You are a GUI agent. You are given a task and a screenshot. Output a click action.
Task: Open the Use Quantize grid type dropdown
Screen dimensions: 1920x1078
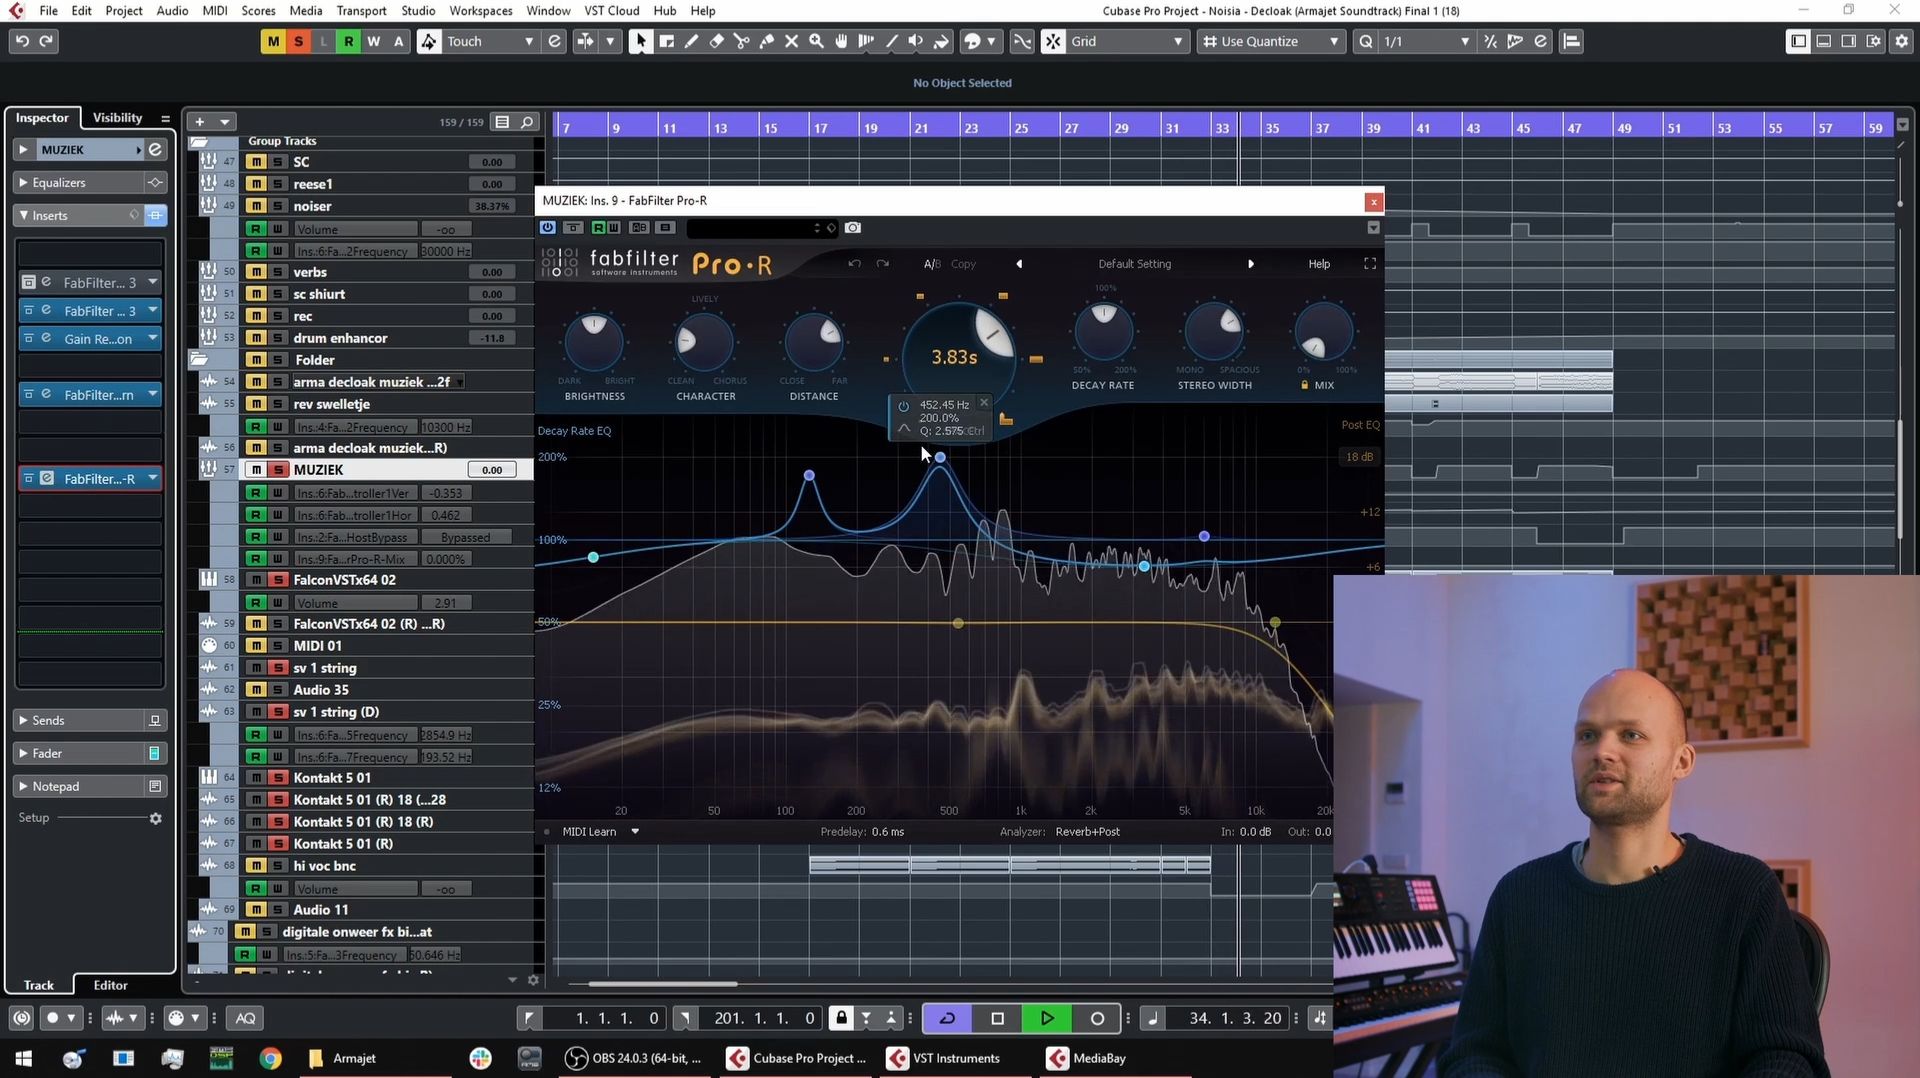1270,41
